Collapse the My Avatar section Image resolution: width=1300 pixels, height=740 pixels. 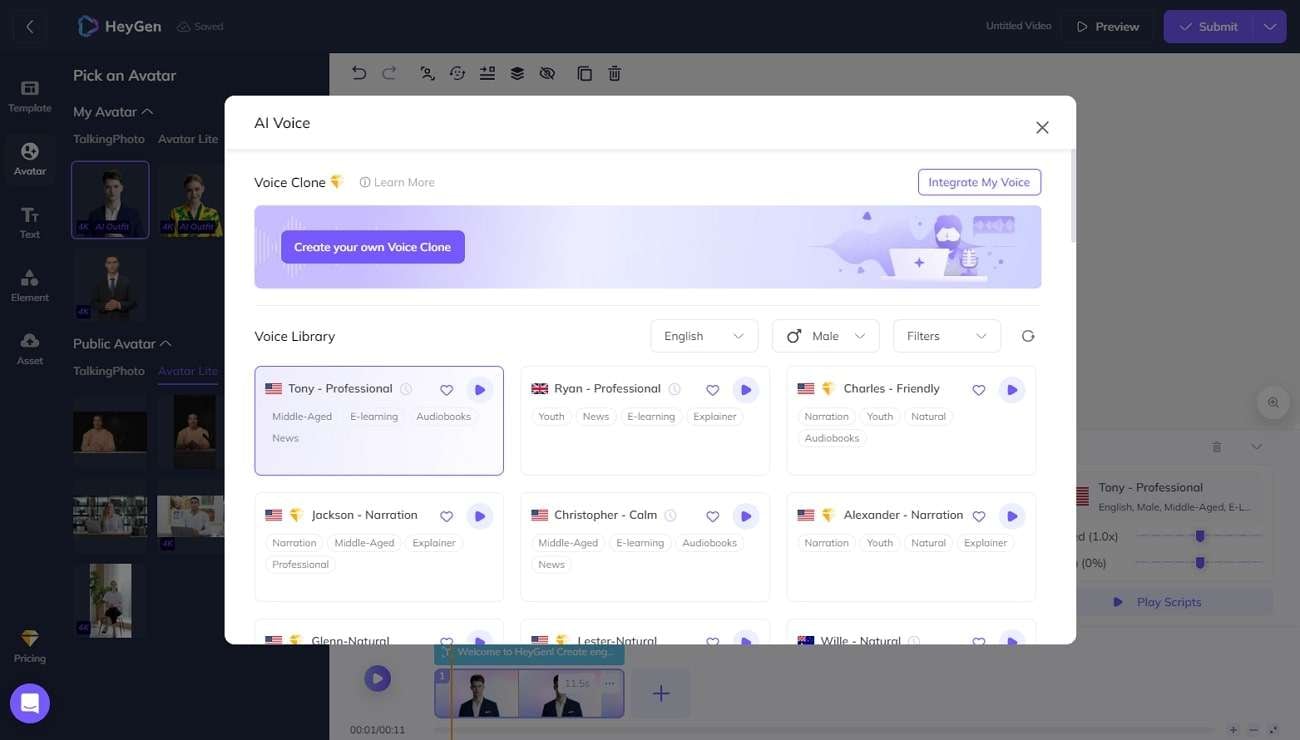[x=147, y=112]
